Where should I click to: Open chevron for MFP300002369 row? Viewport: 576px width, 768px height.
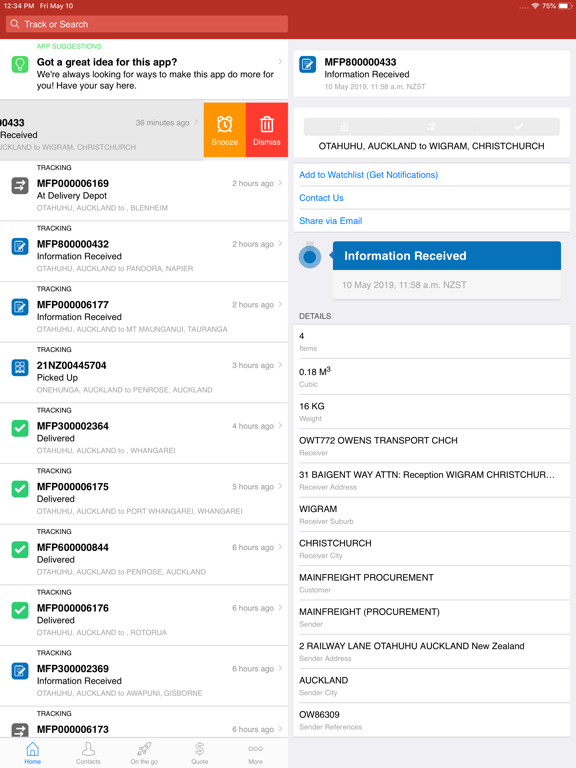tap(280, 669)
